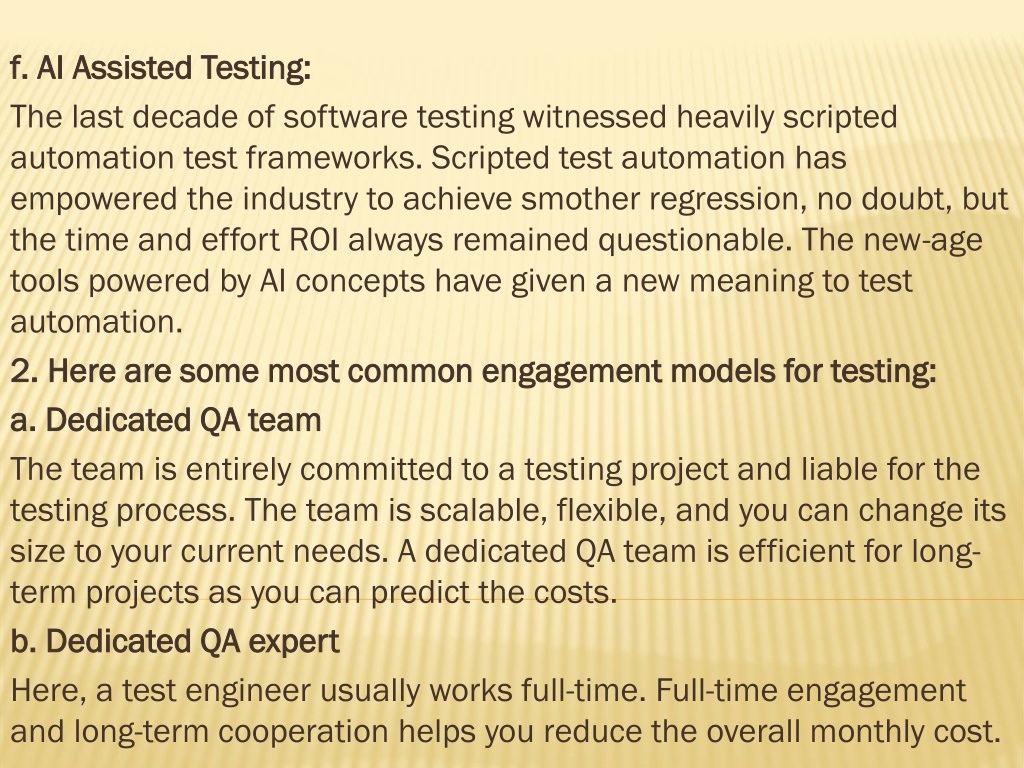This screenshot has height=768, width=1024.
Task: Click the line 'The team is entirely committed'
Action: pyautogui.click(x=495, y=470)
